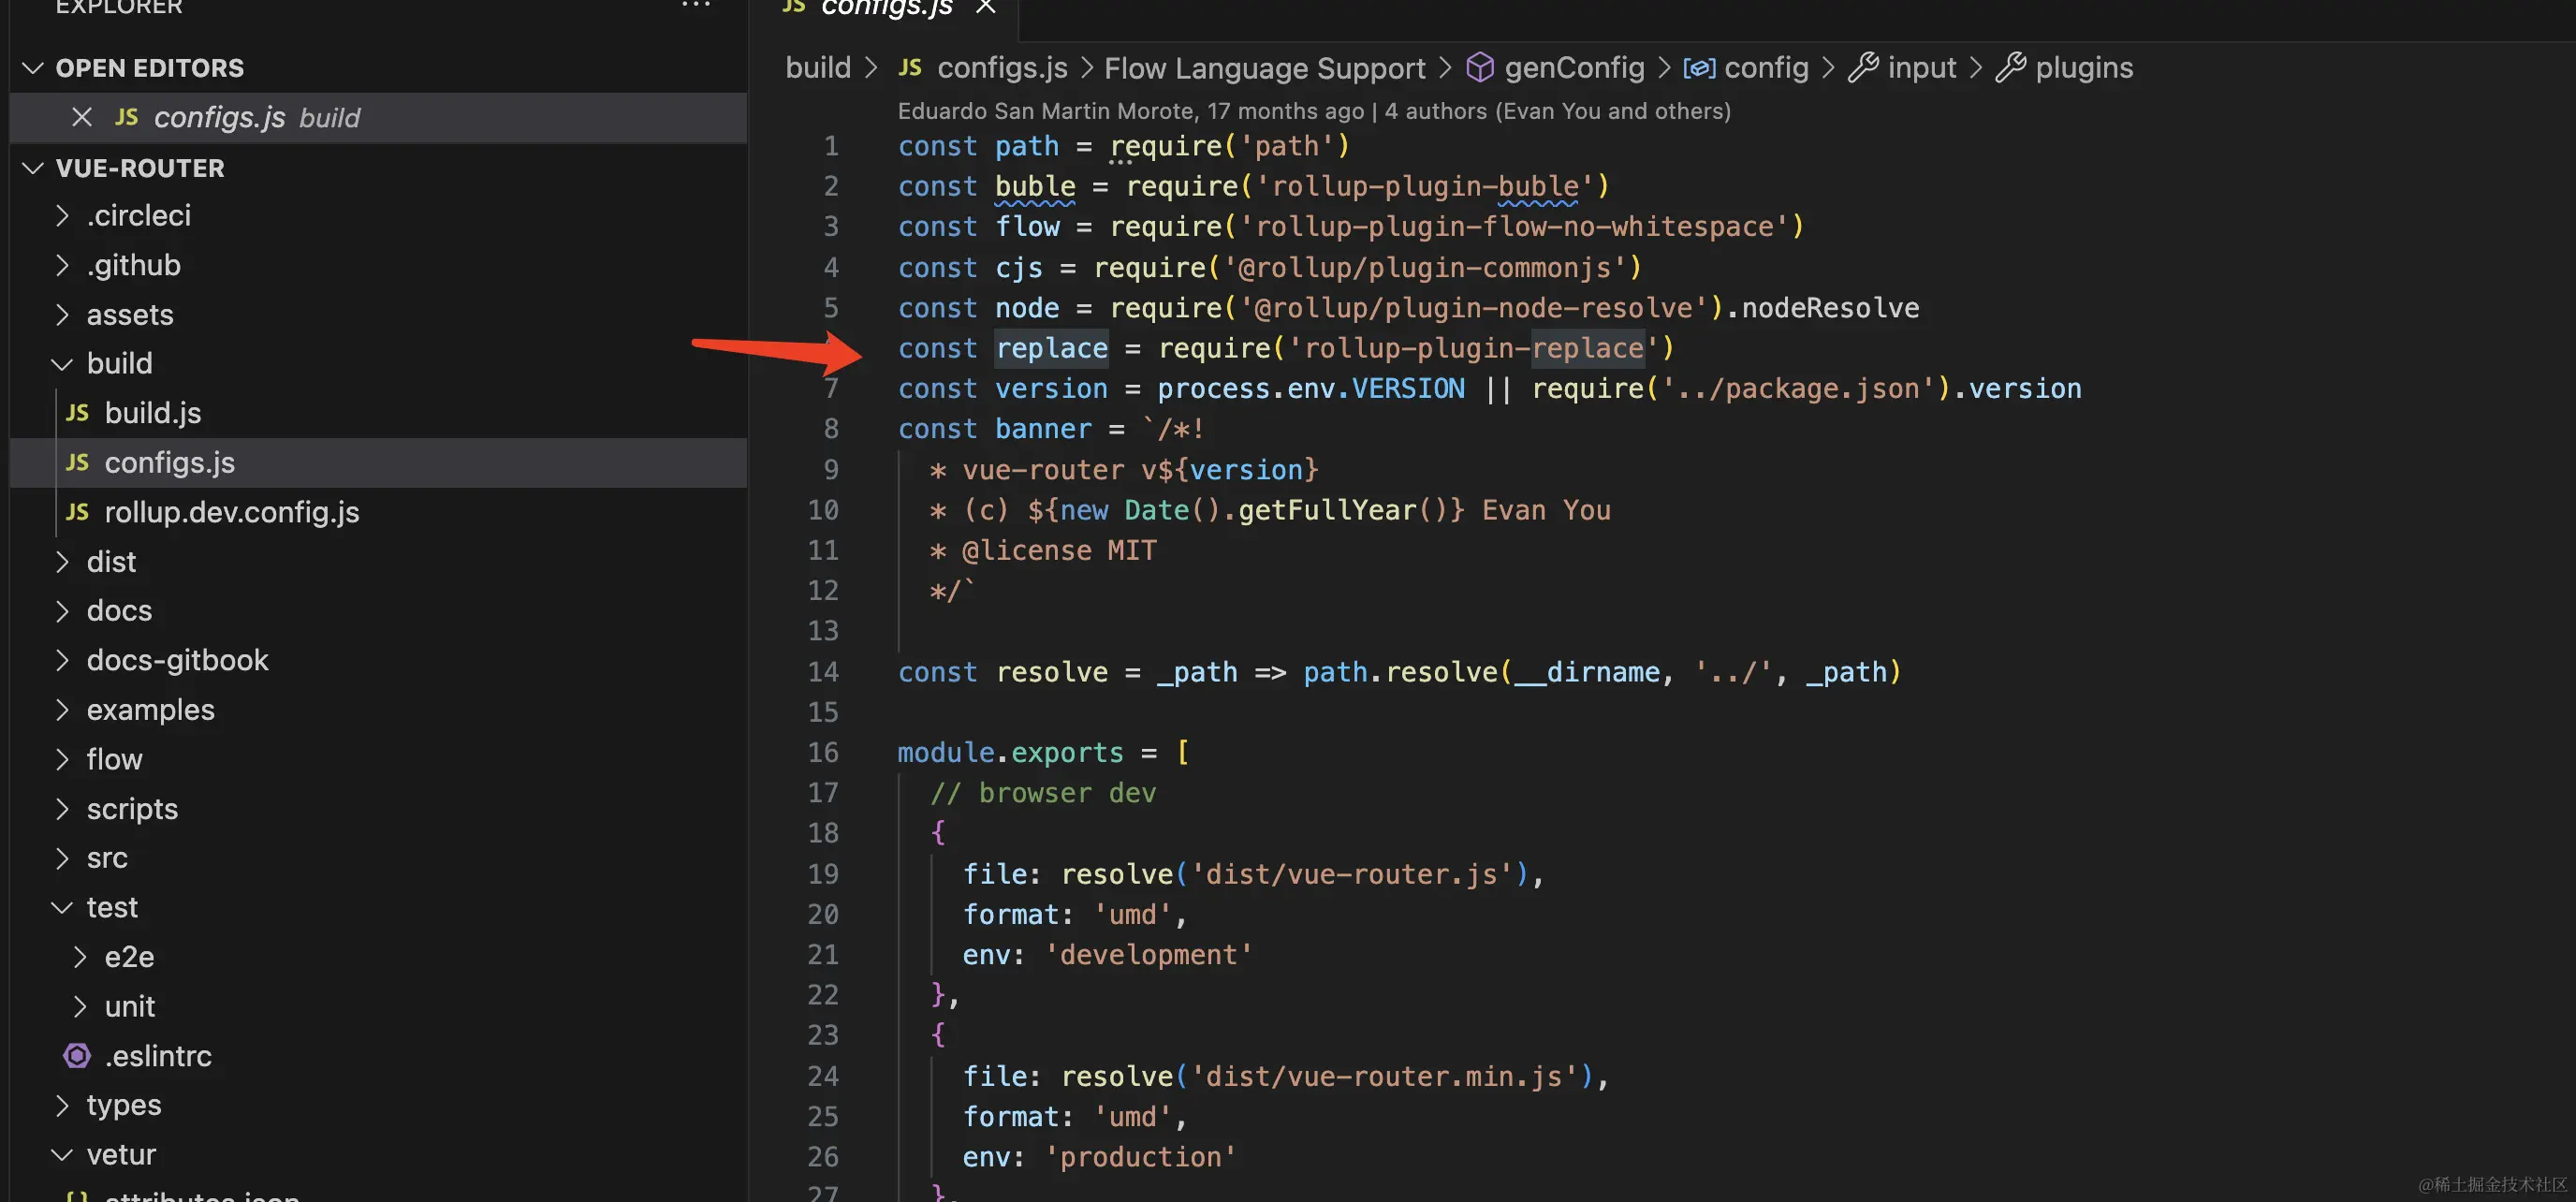Screen dimensions: 2576x1202
Task: Click genConfig cube icon in breadcrumb
Action: 1479,68
